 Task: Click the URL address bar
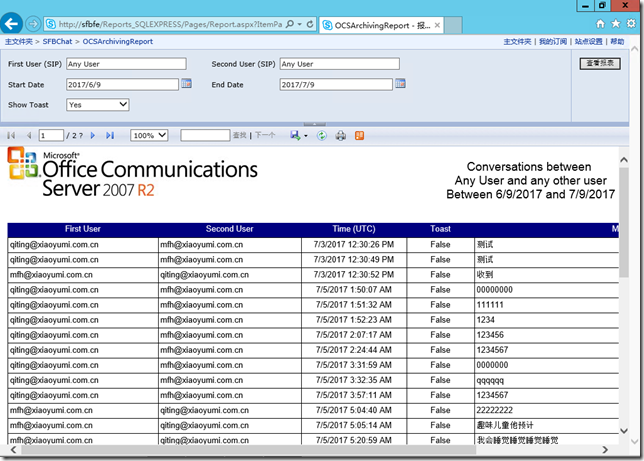pos(170,24)
